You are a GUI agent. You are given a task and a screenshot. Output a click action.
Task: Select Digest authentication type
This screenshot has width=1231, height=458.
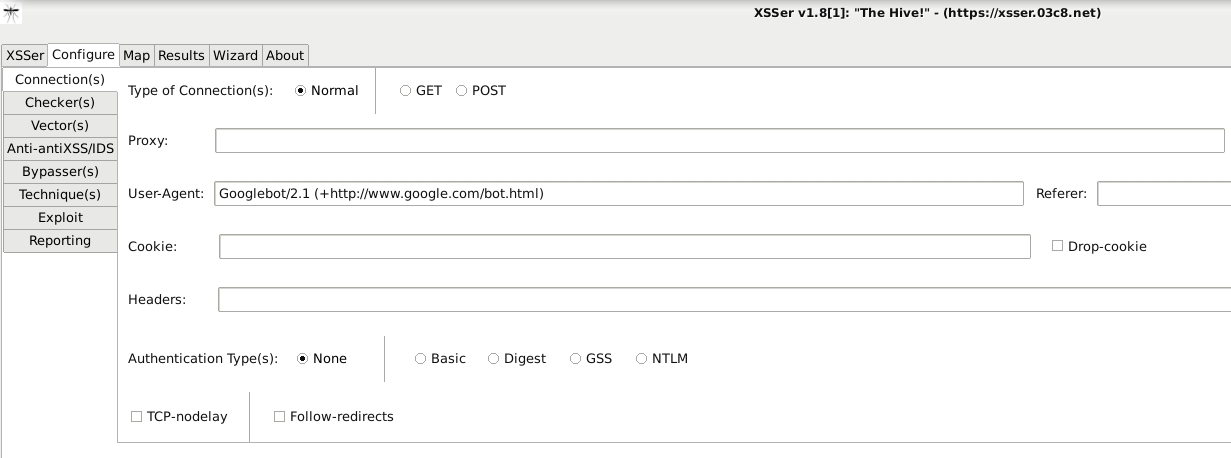[x=494, y=358]
